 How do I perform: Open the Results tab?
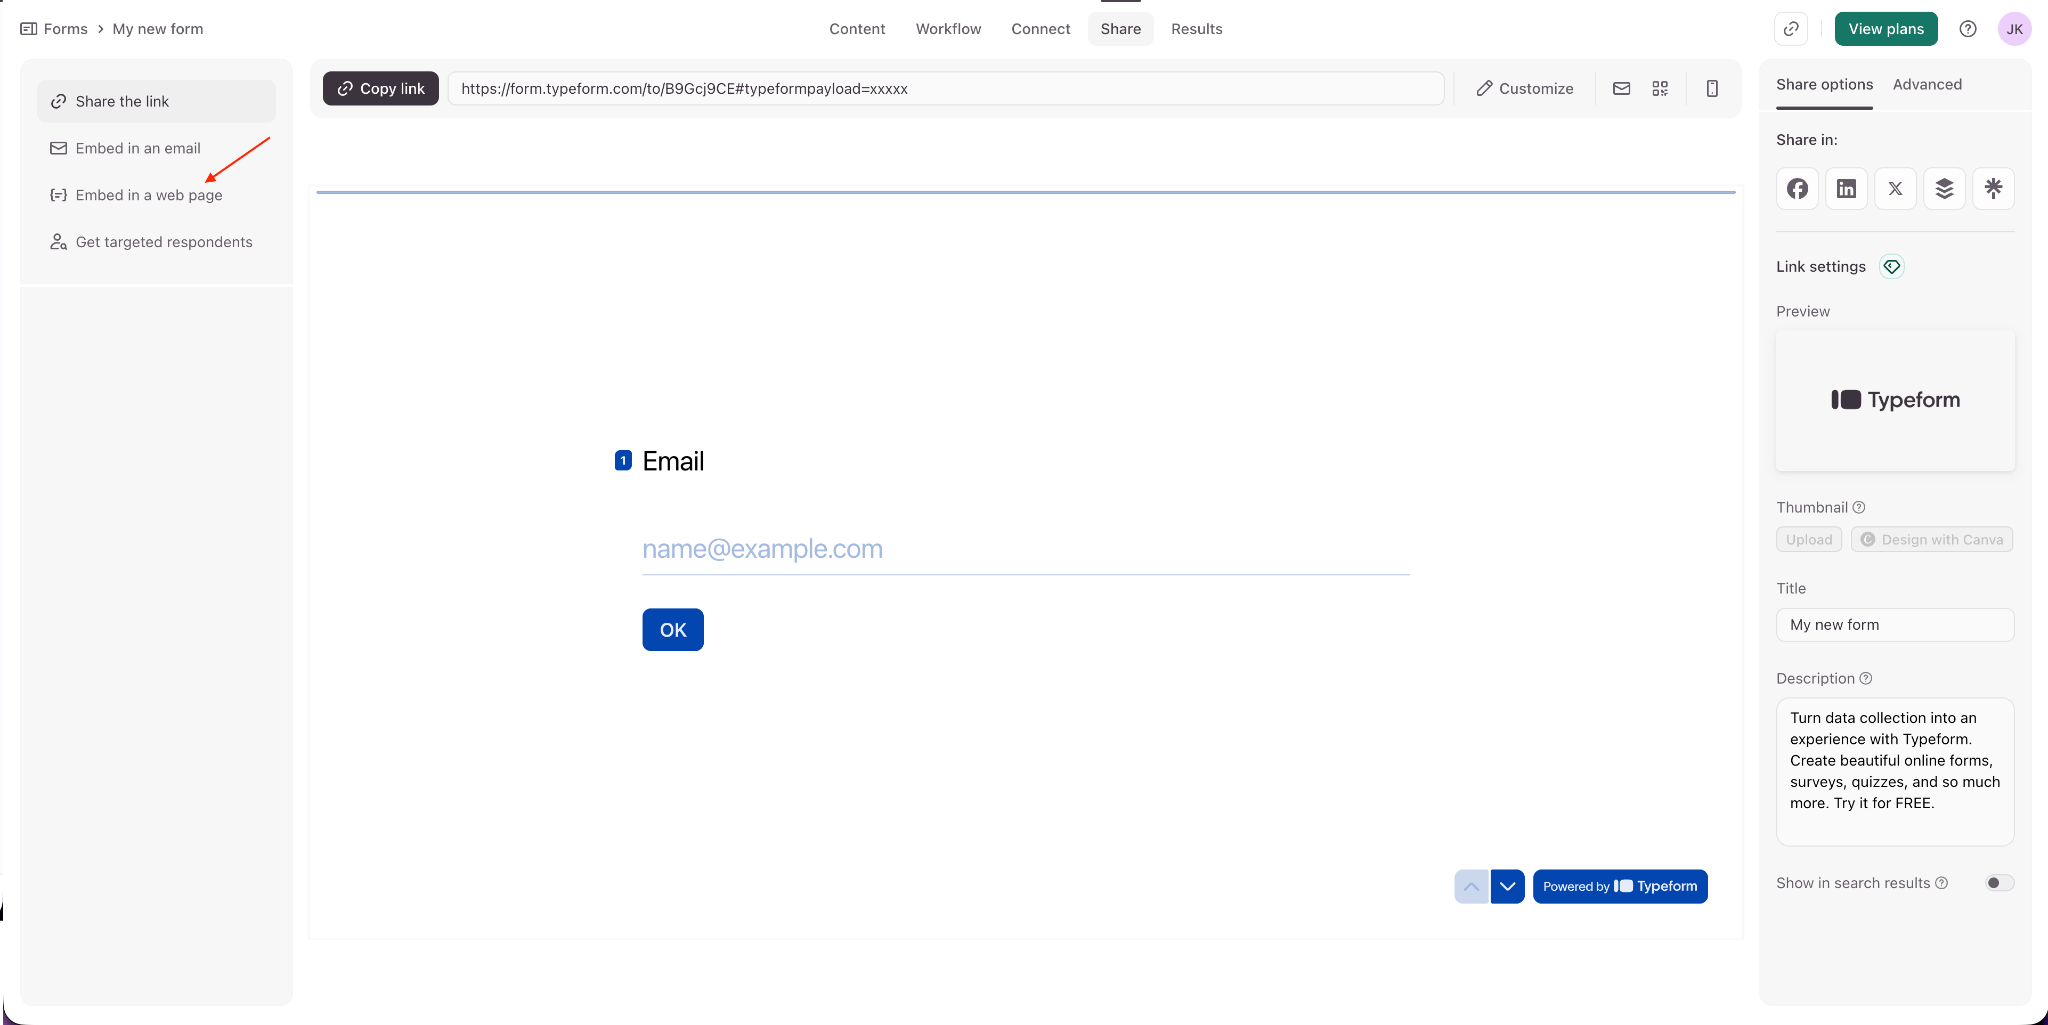pos(1196,29)
